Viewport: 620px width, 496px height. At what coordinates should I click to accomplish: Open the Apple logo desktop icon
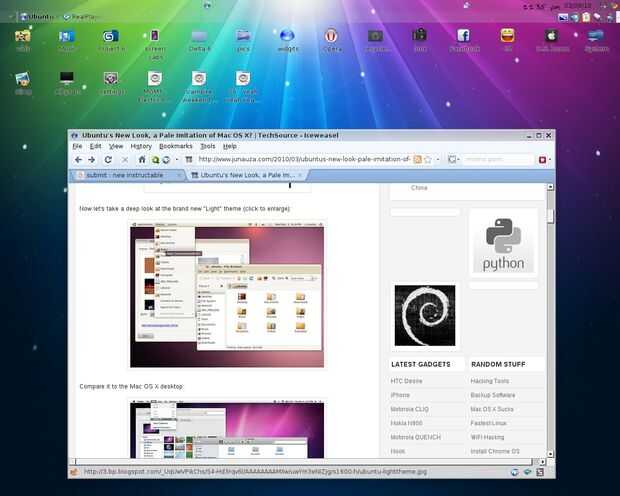(x=552, y=36)
